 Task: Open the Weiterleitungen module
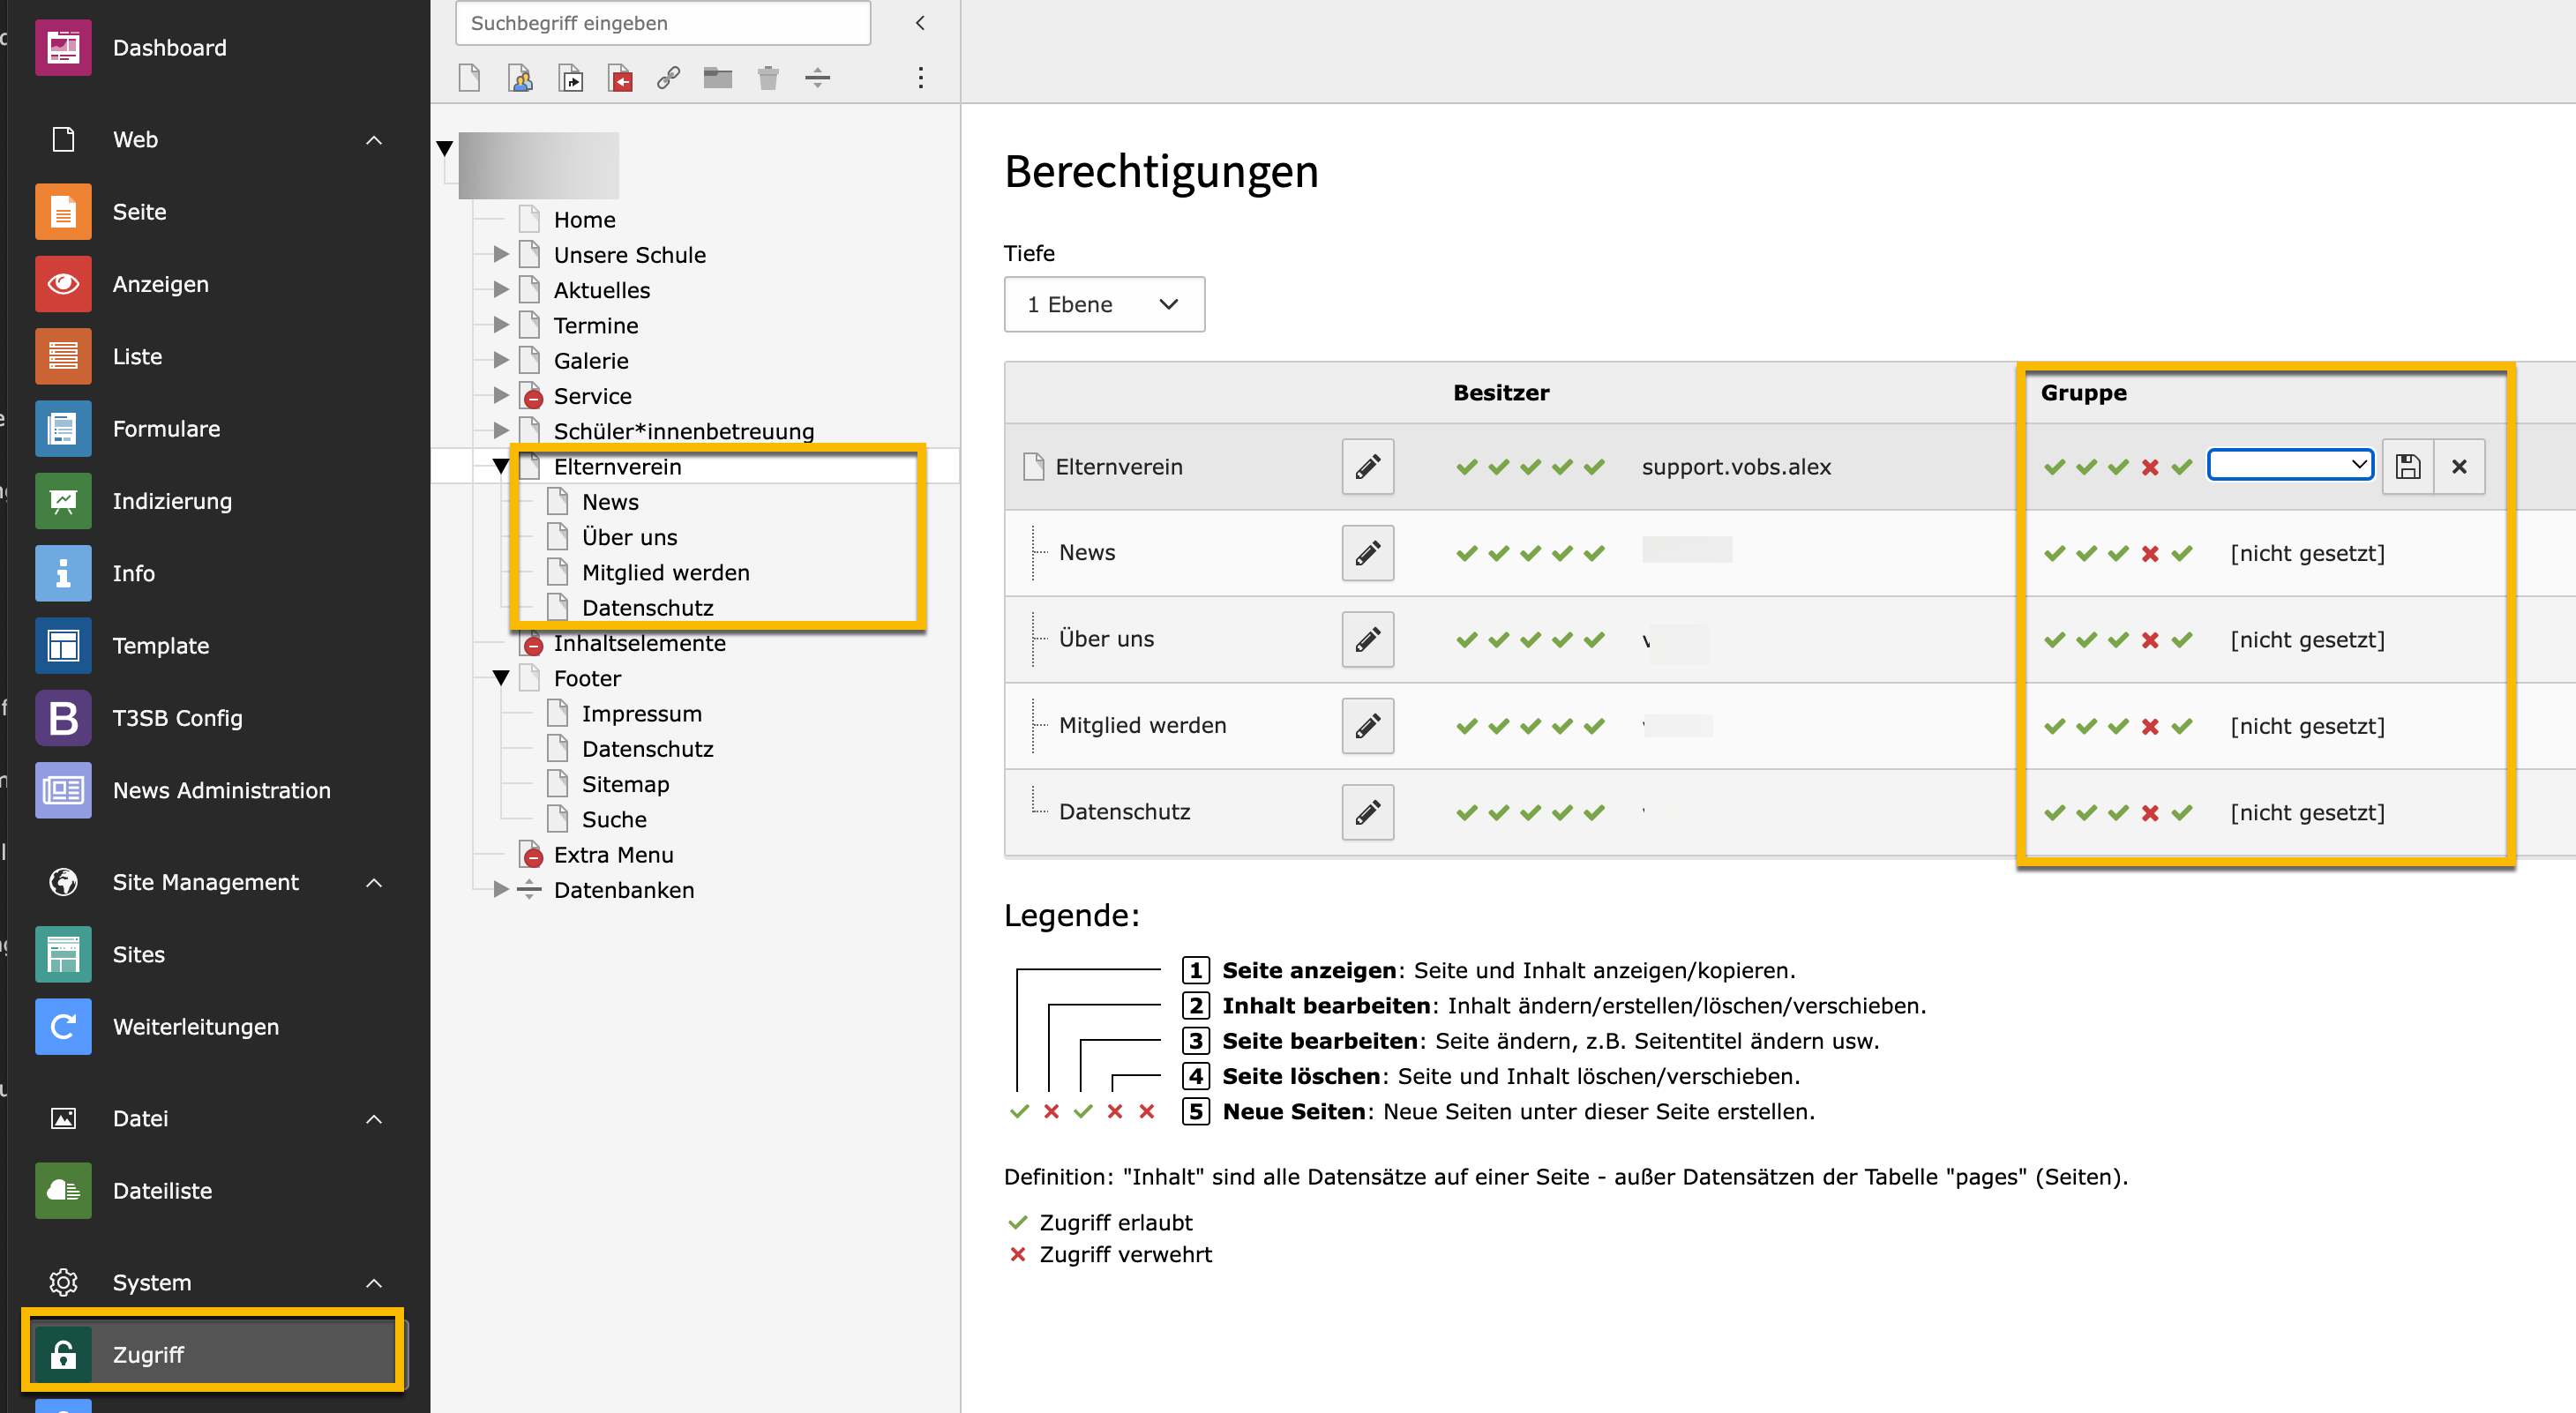pos(196,1026)
